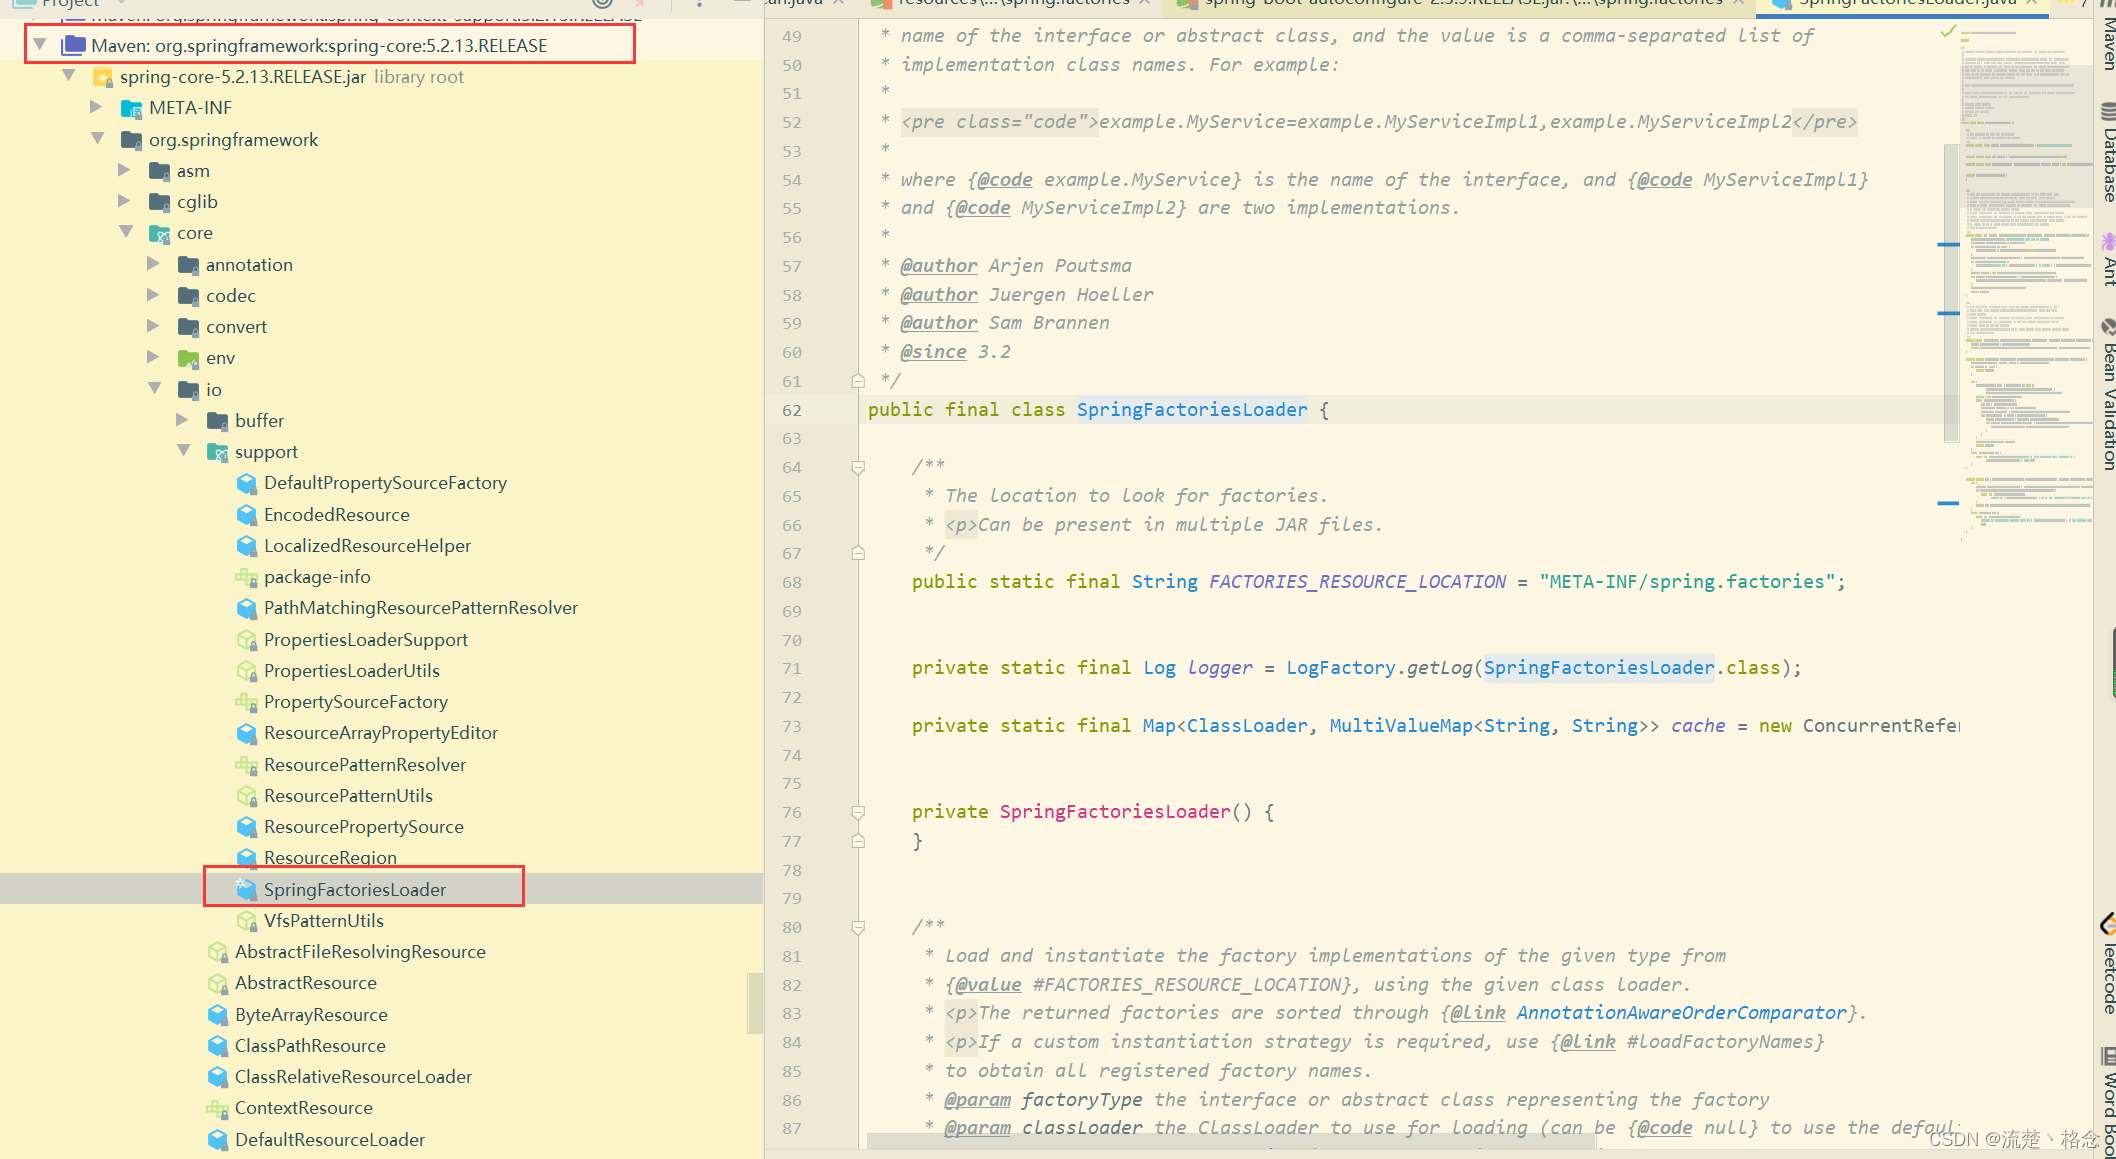This screenshot has height=1159, width=2116.
Task: Click the DefaultPropertySourceFactory class icon
Action: pos(247,483)
